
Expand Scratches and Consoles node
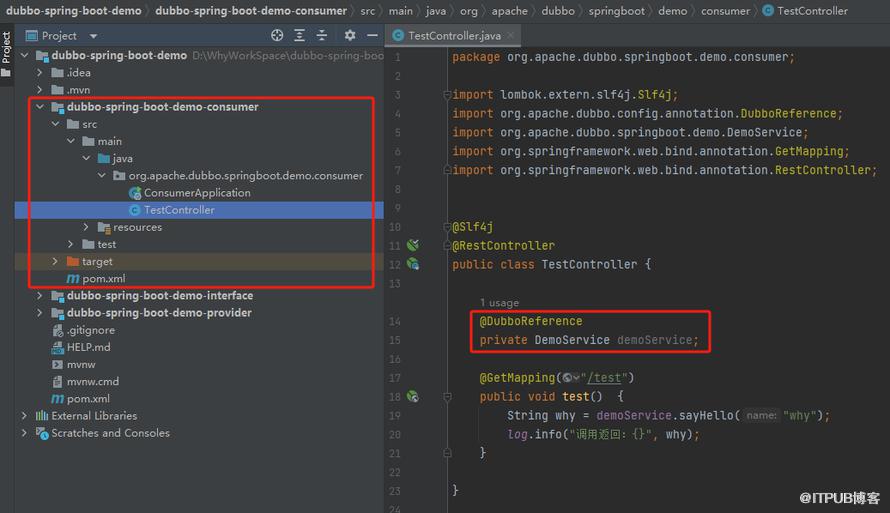(24, 432)
